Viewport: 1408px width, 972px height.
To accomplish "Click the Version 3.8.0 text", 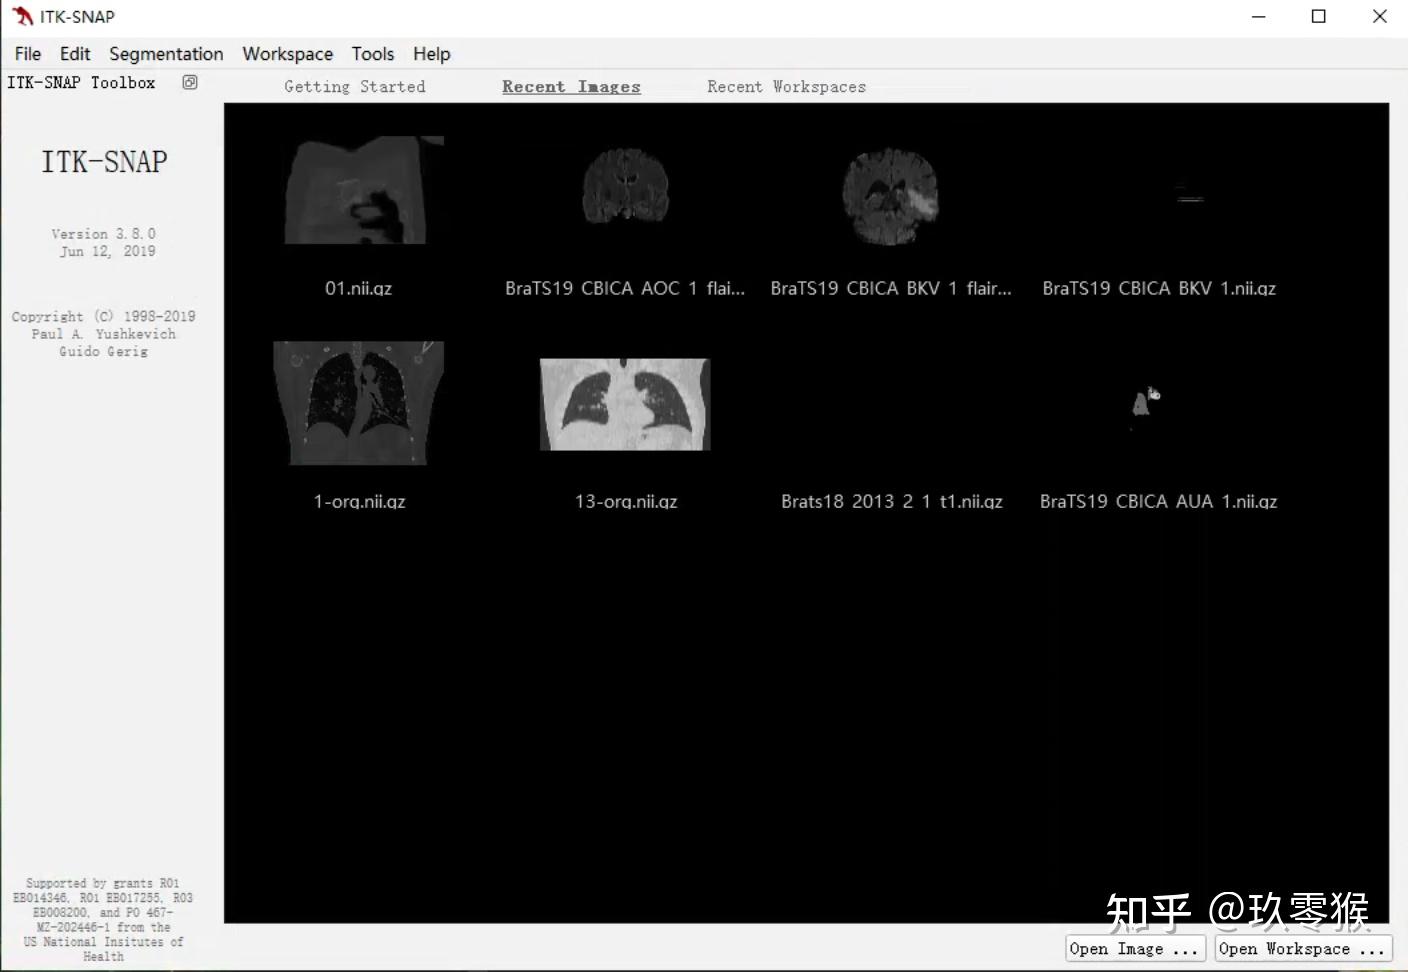I will point(104,234).
